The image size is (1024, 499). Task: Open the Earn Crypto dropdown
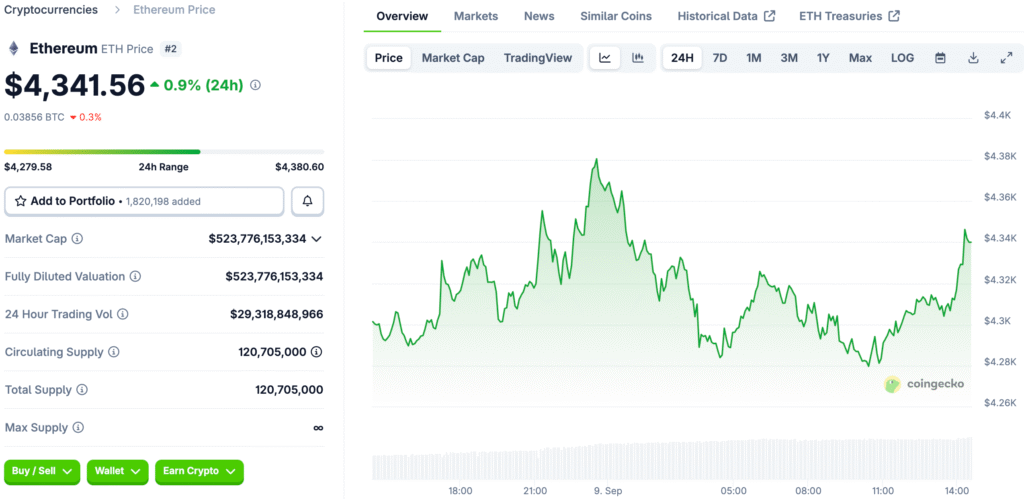[x=199, y=472]
